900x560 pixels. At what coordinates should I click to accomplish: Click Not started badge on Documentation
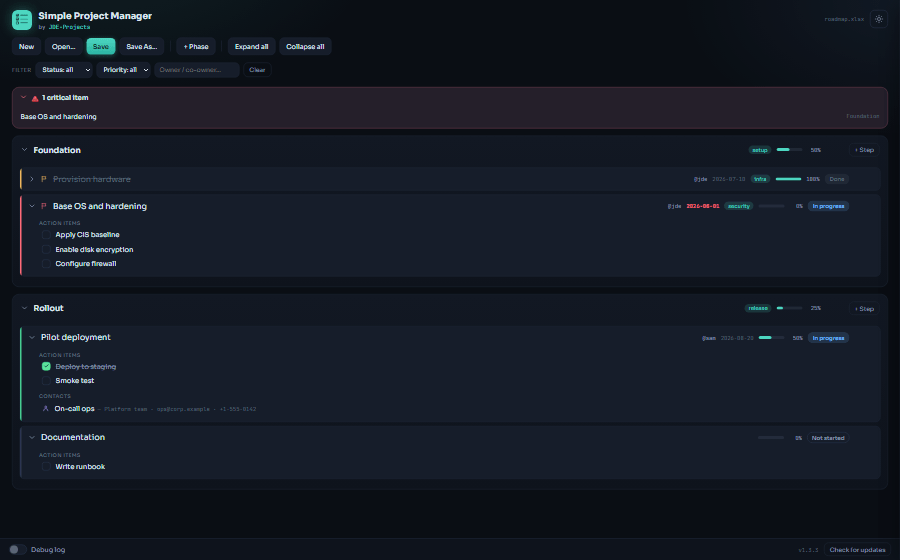point(828,438)
